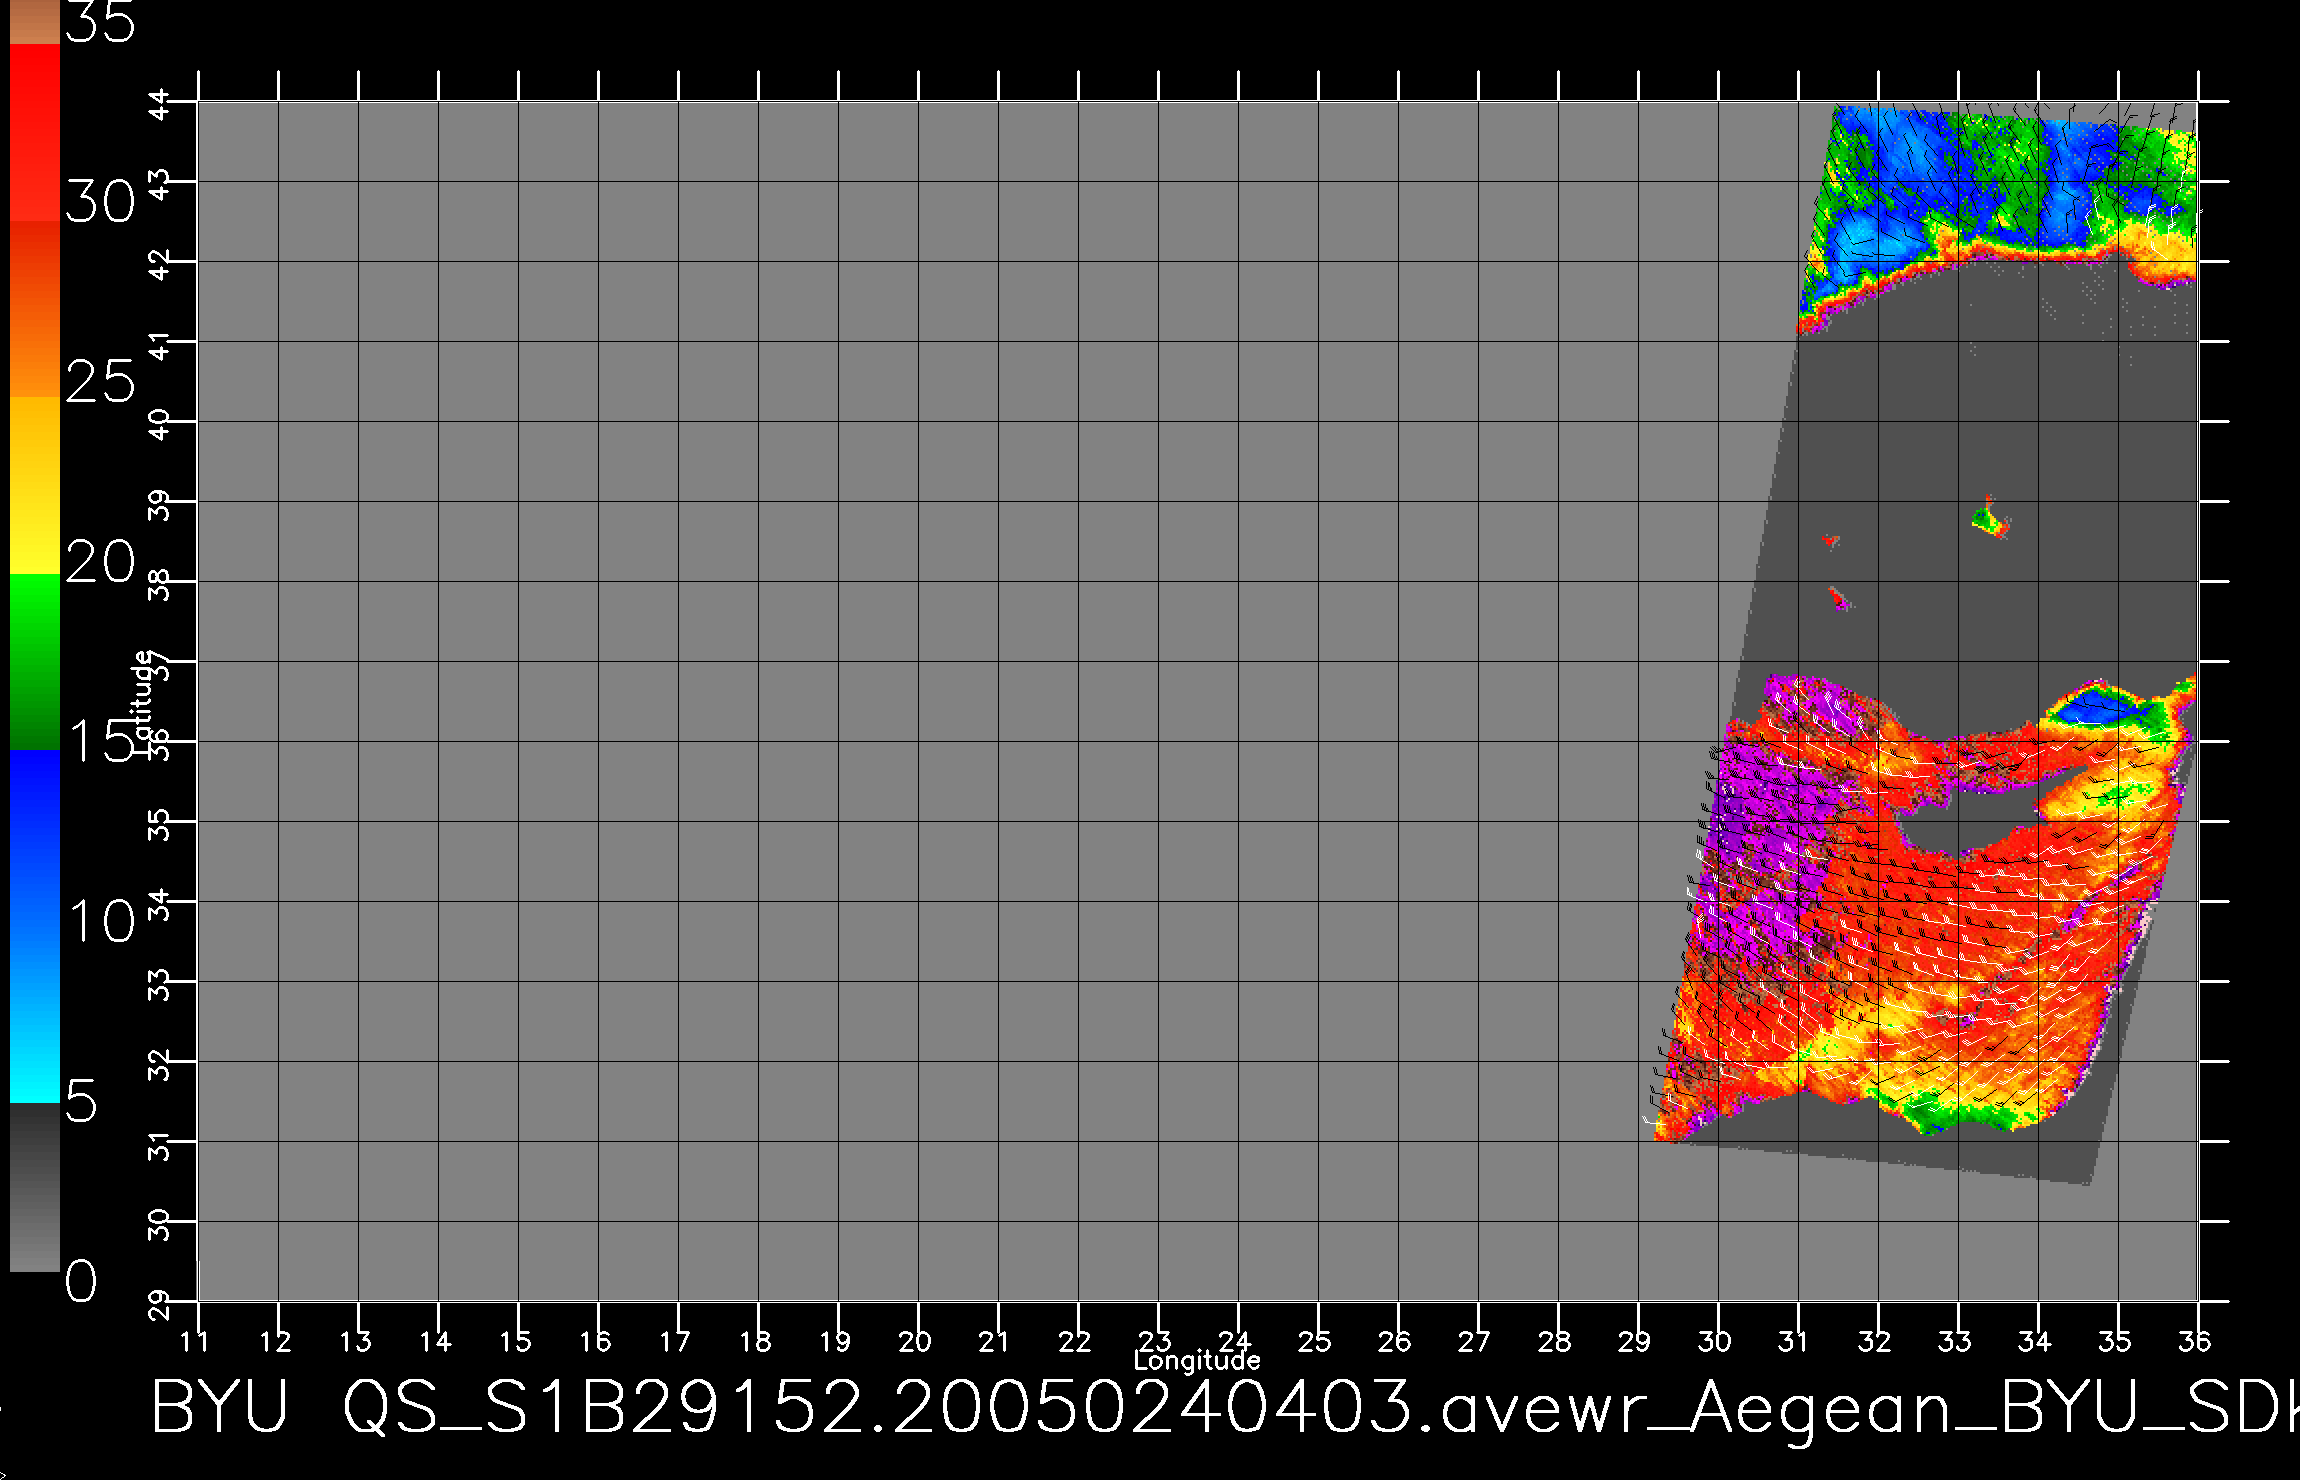The height and width of the screenshot is (1480, 2300).
Task: Click latitude tick label 34
Action: point(159,904)
